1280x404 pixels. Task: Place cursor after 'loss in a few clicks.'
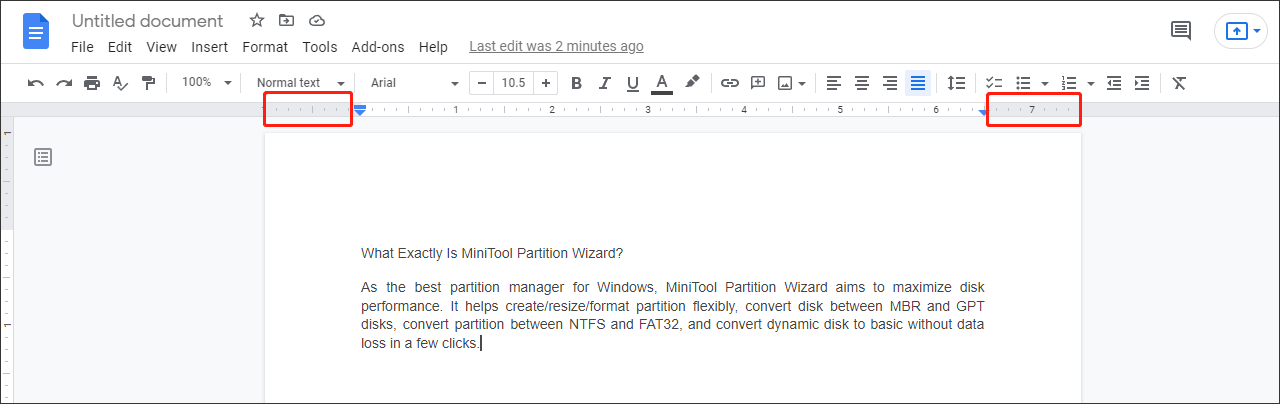pos(482,343)
